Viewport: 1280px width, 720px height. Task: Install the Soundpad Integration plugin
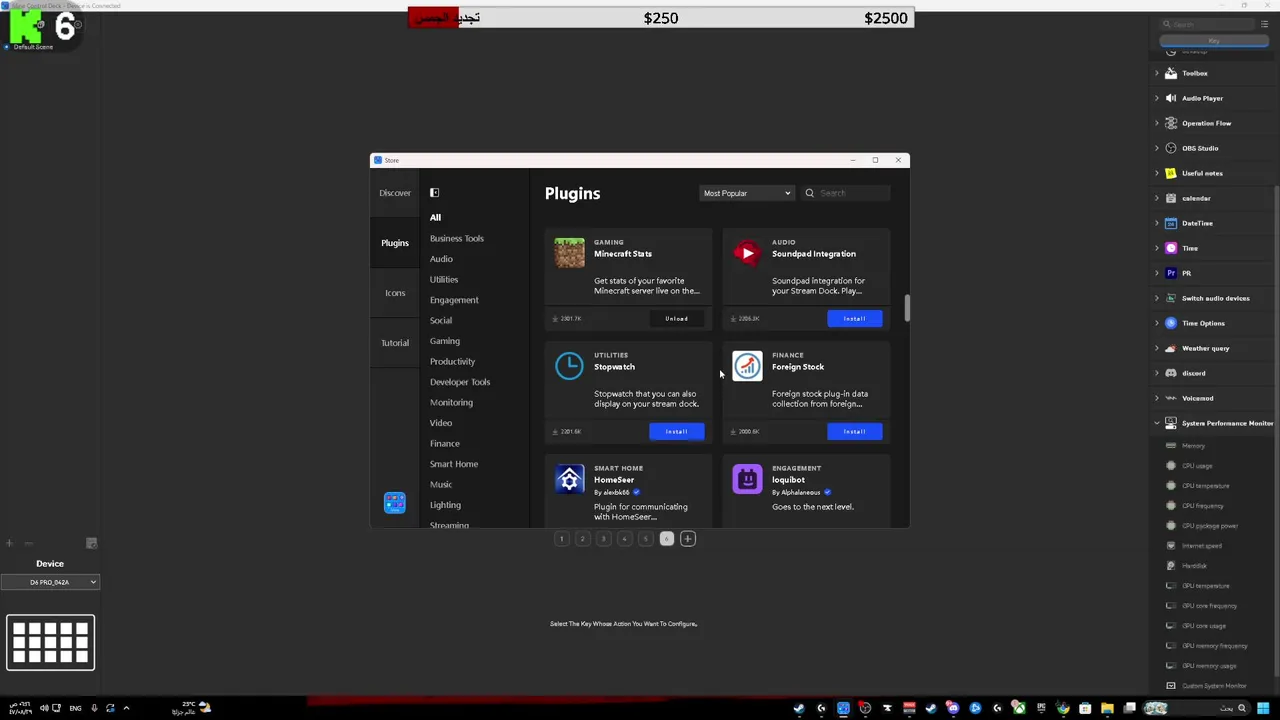click(x=854, y=318)
